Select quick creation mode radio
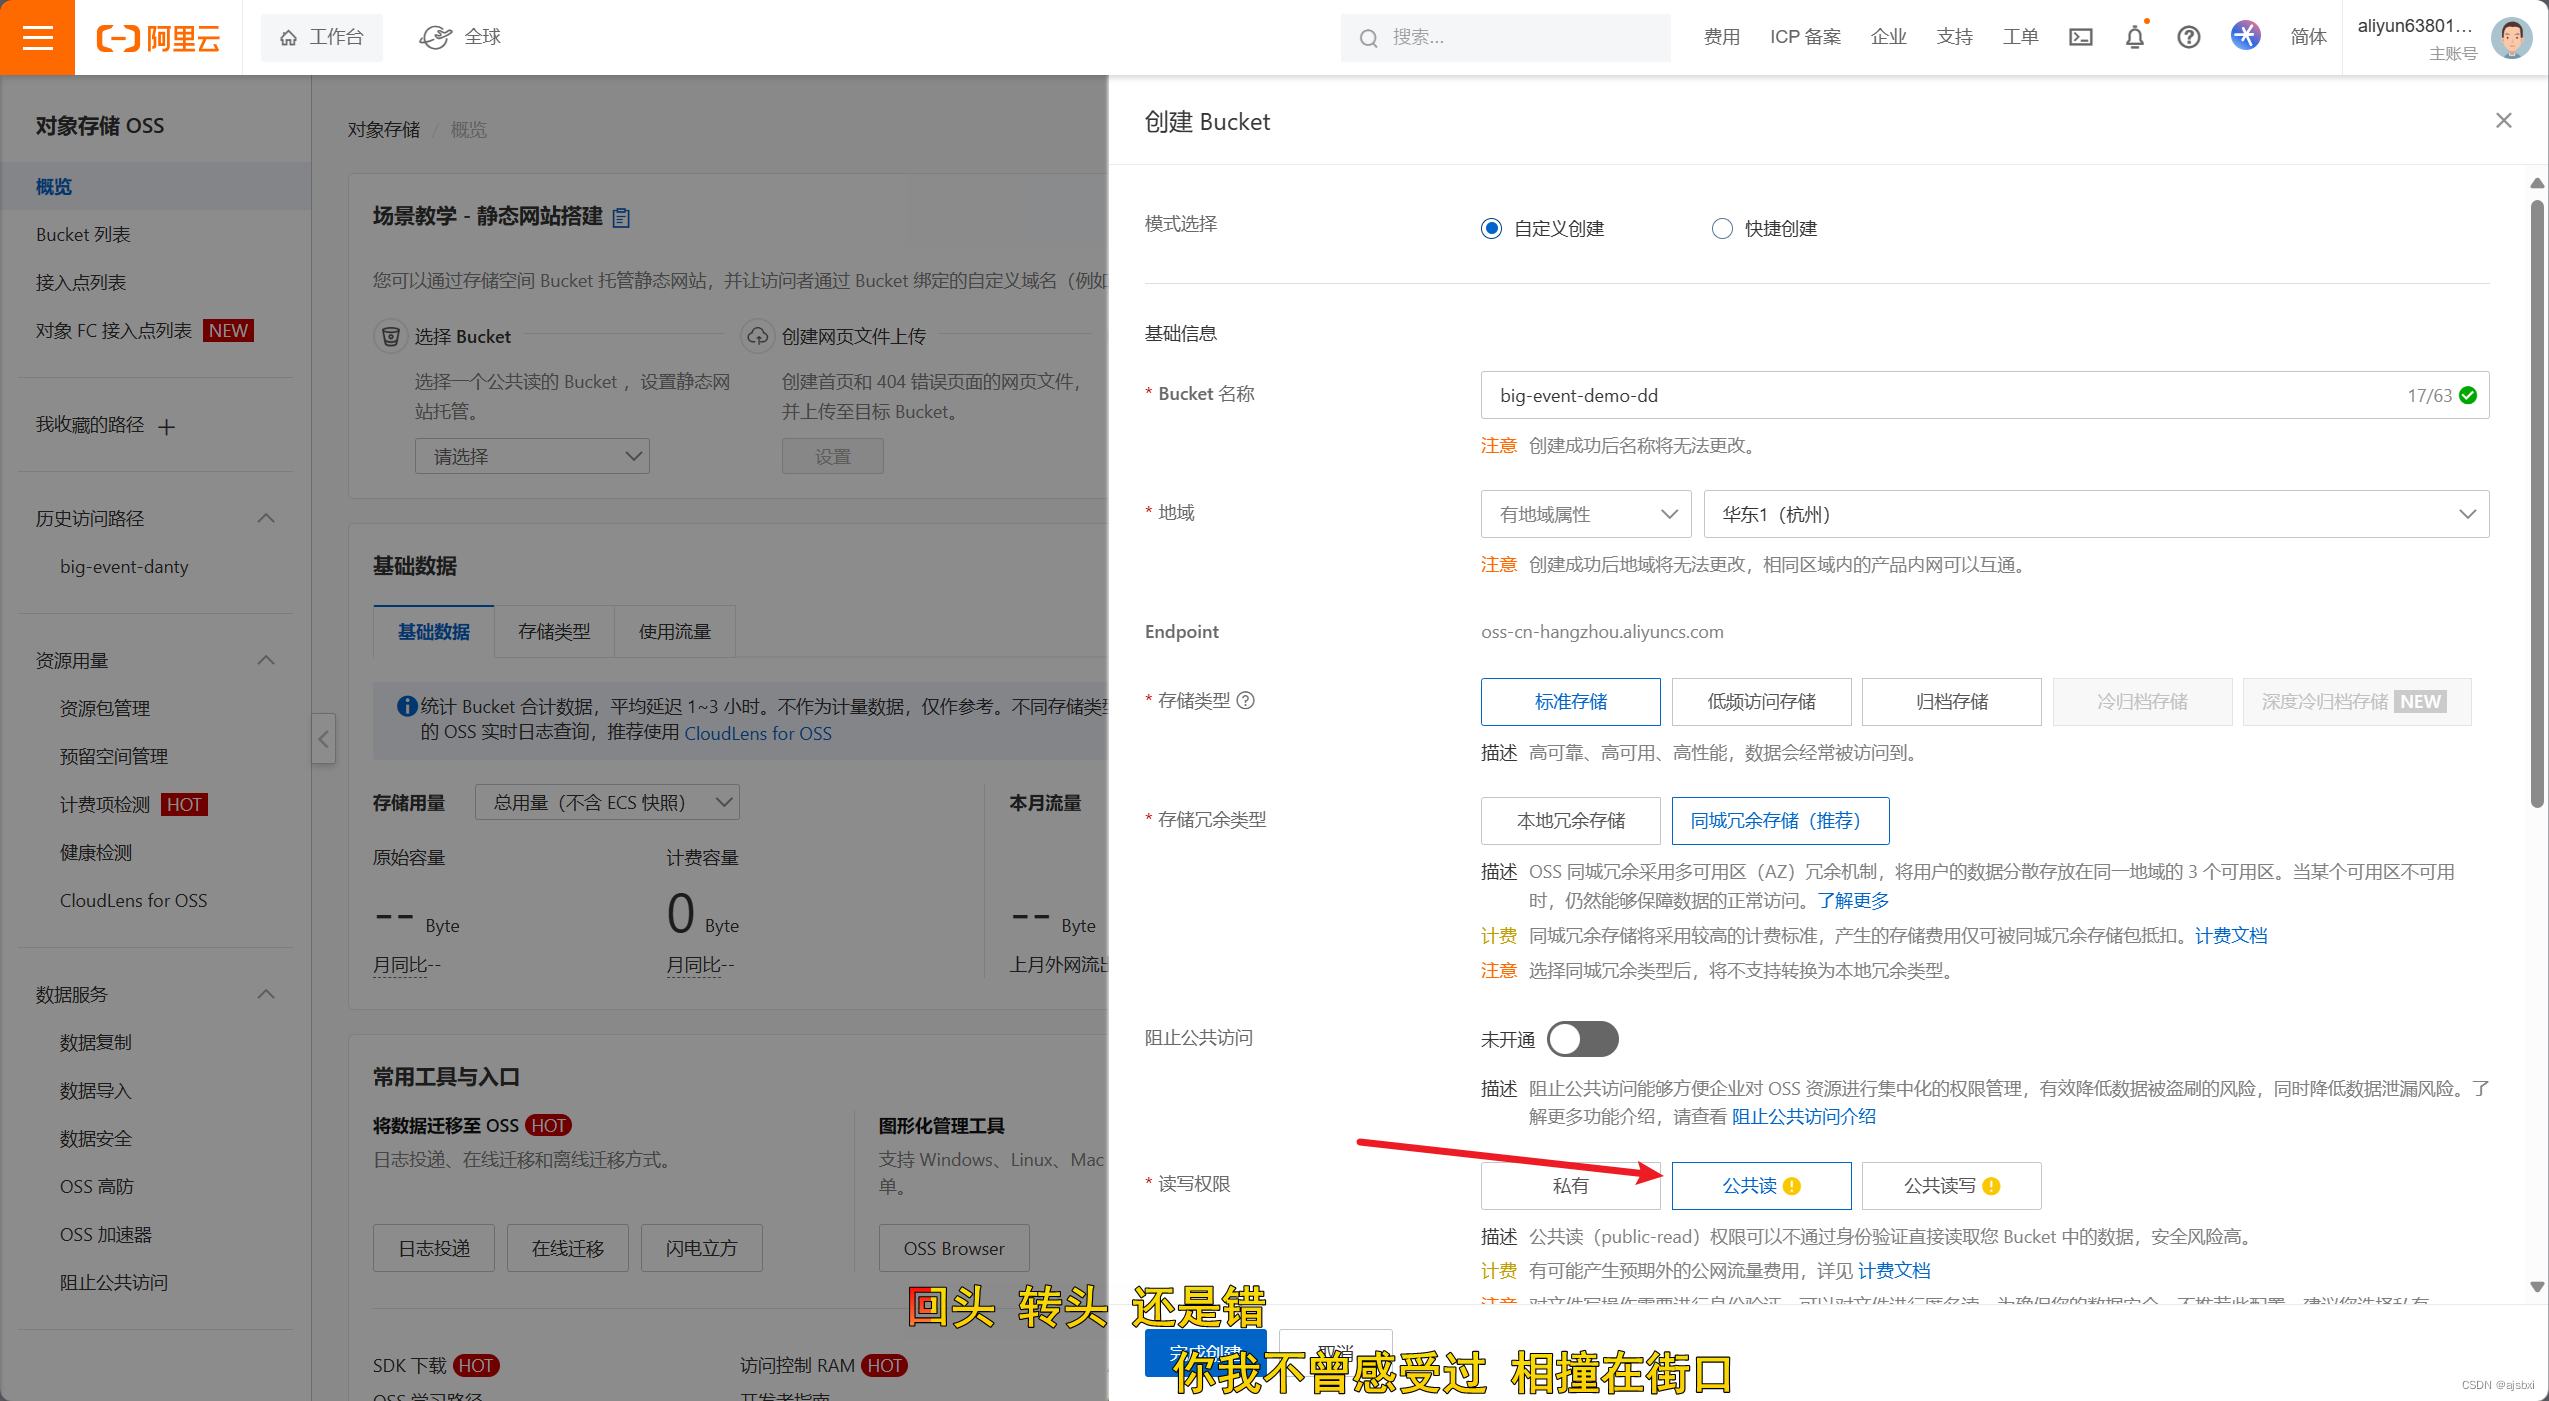The height and width of the screenshot is (1401, 2549). tap(1722, 229)
